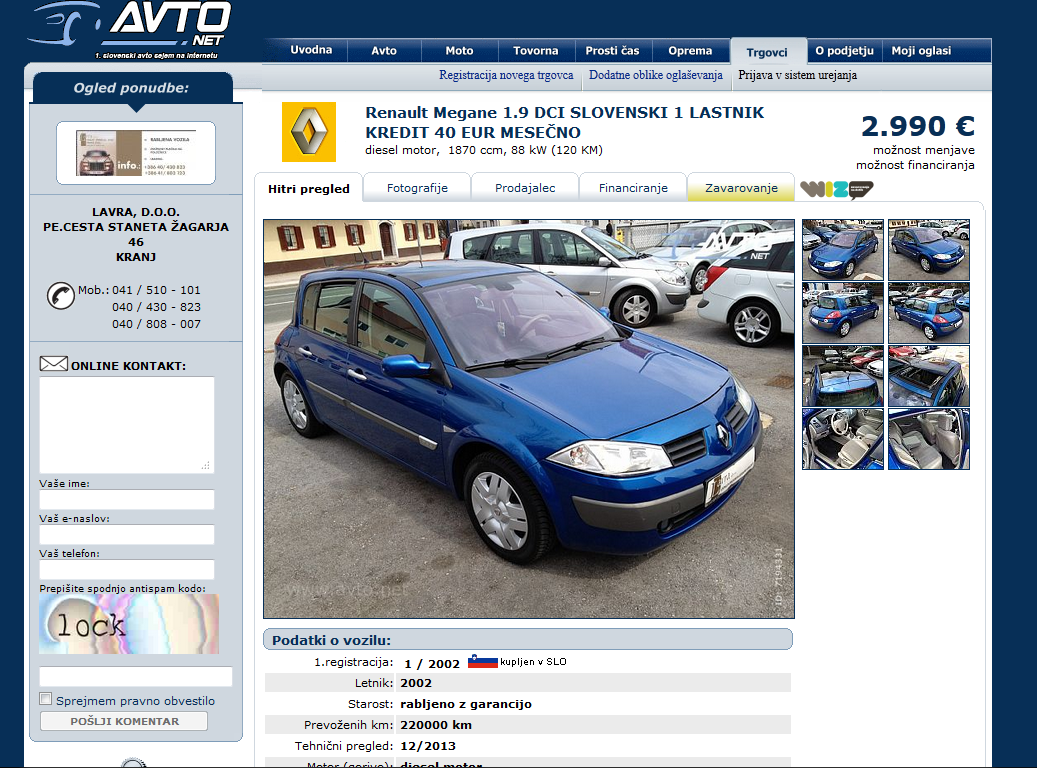Screen dimensions: 1037x768
Task: Click the Ogled ponudbe header
Action: tap(131, 88)
